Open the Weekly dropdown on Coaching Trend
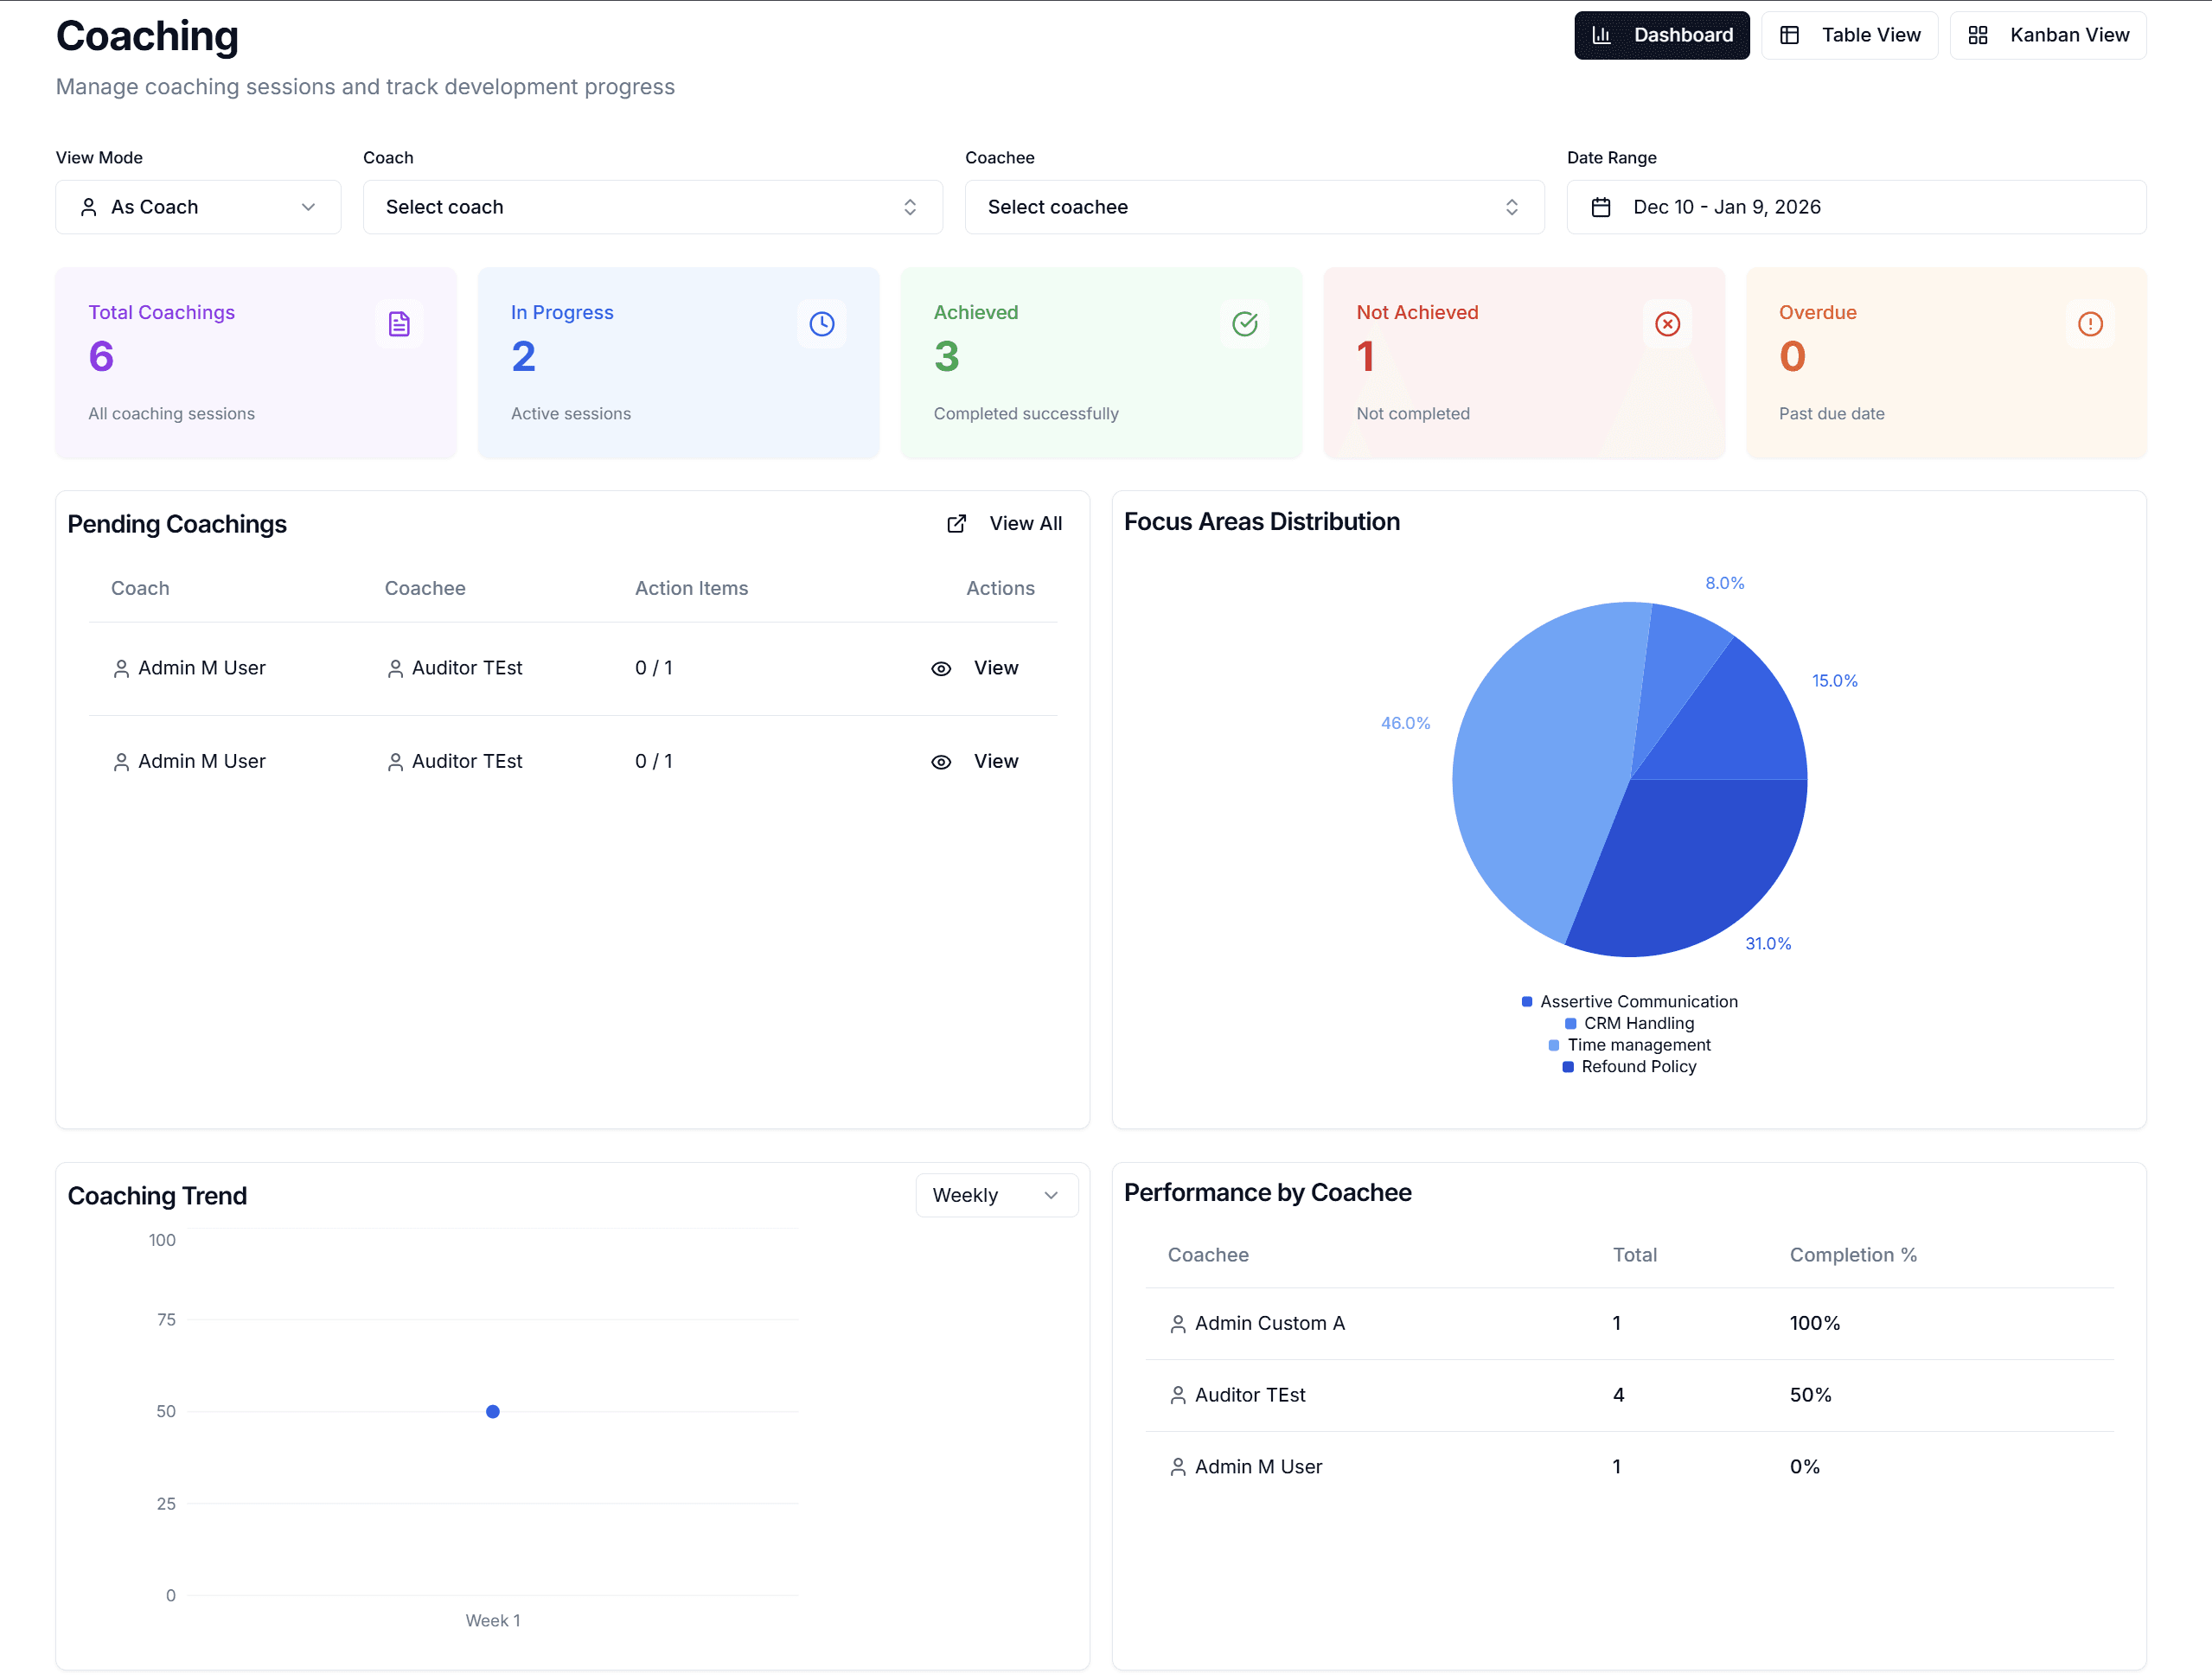 [x=996, y=1194]
